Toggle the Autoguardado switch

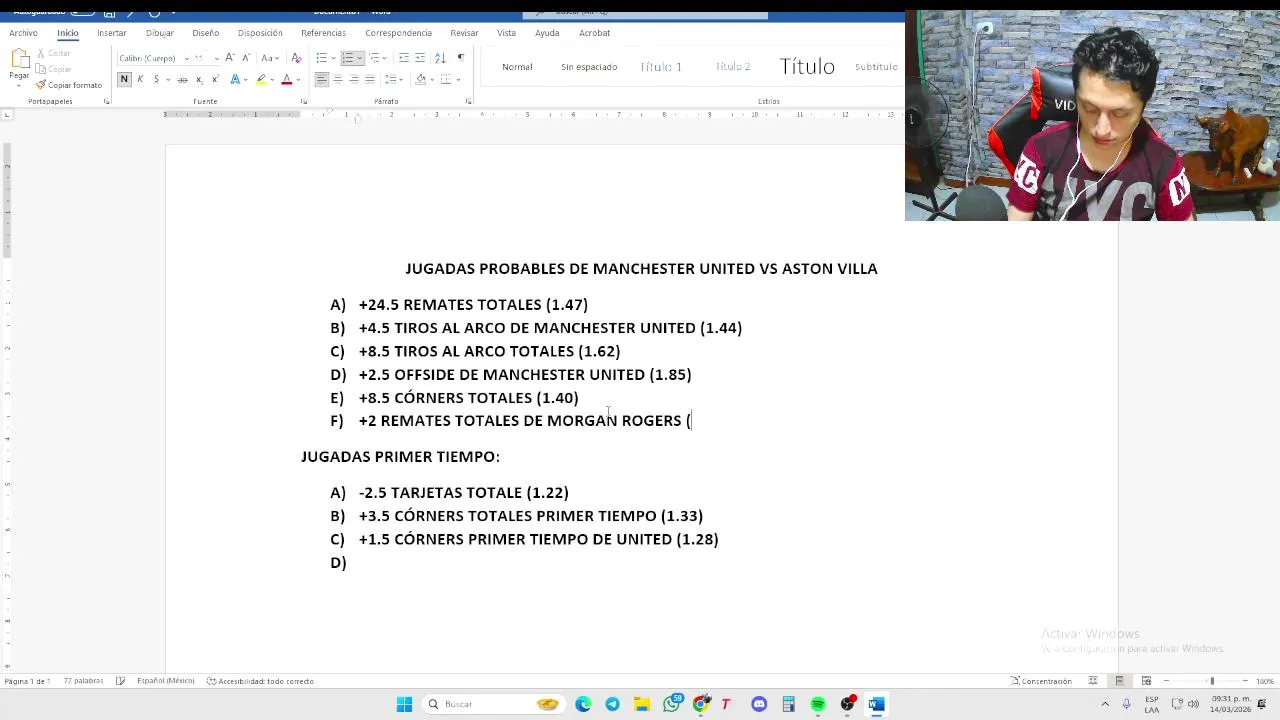pos(82,11)
